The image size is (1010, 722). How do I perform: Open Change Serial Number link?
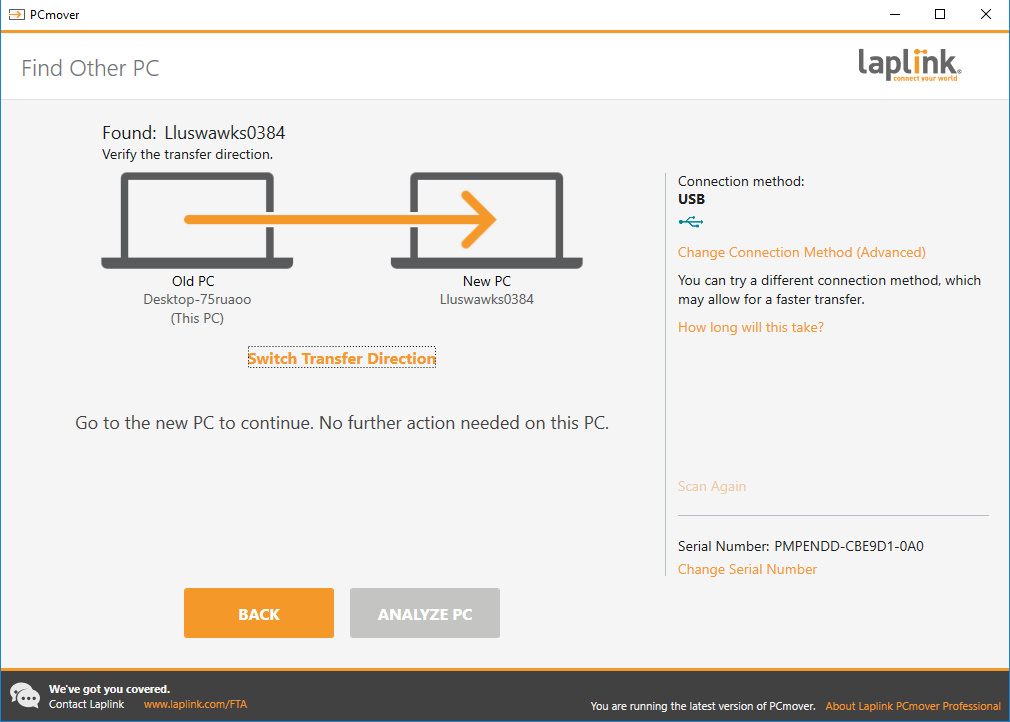coord(747,569)
